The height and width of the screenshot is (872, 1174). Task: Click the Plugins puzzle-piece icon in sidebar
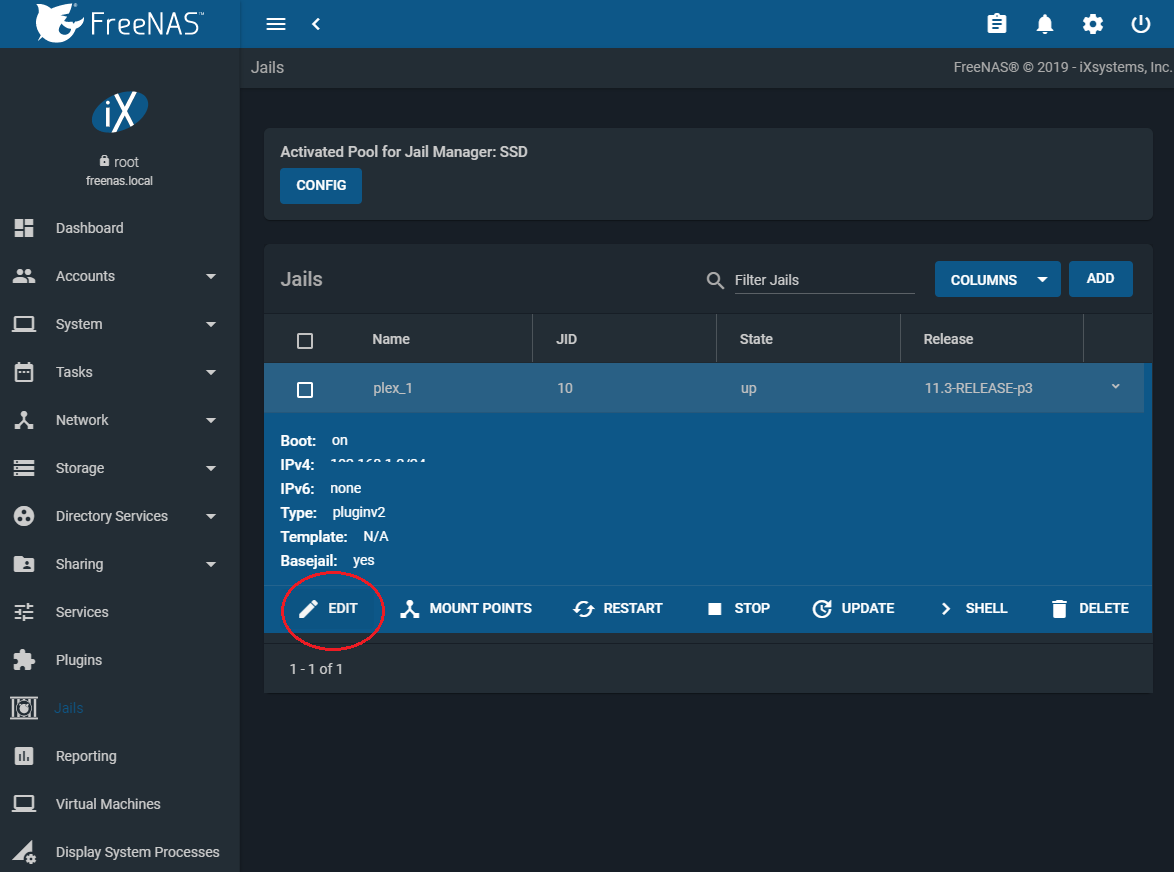(x=24, y=660)
